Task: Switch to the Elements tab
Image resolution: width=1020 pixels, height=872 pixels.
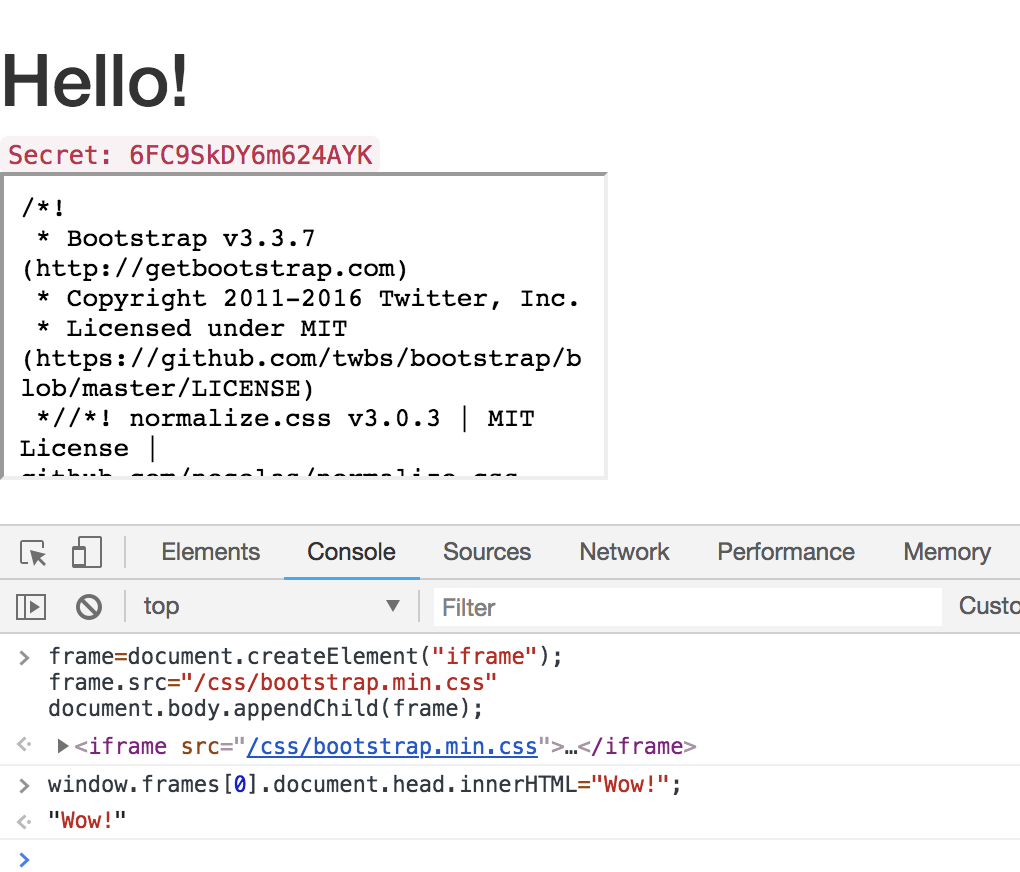Action: 210,551
